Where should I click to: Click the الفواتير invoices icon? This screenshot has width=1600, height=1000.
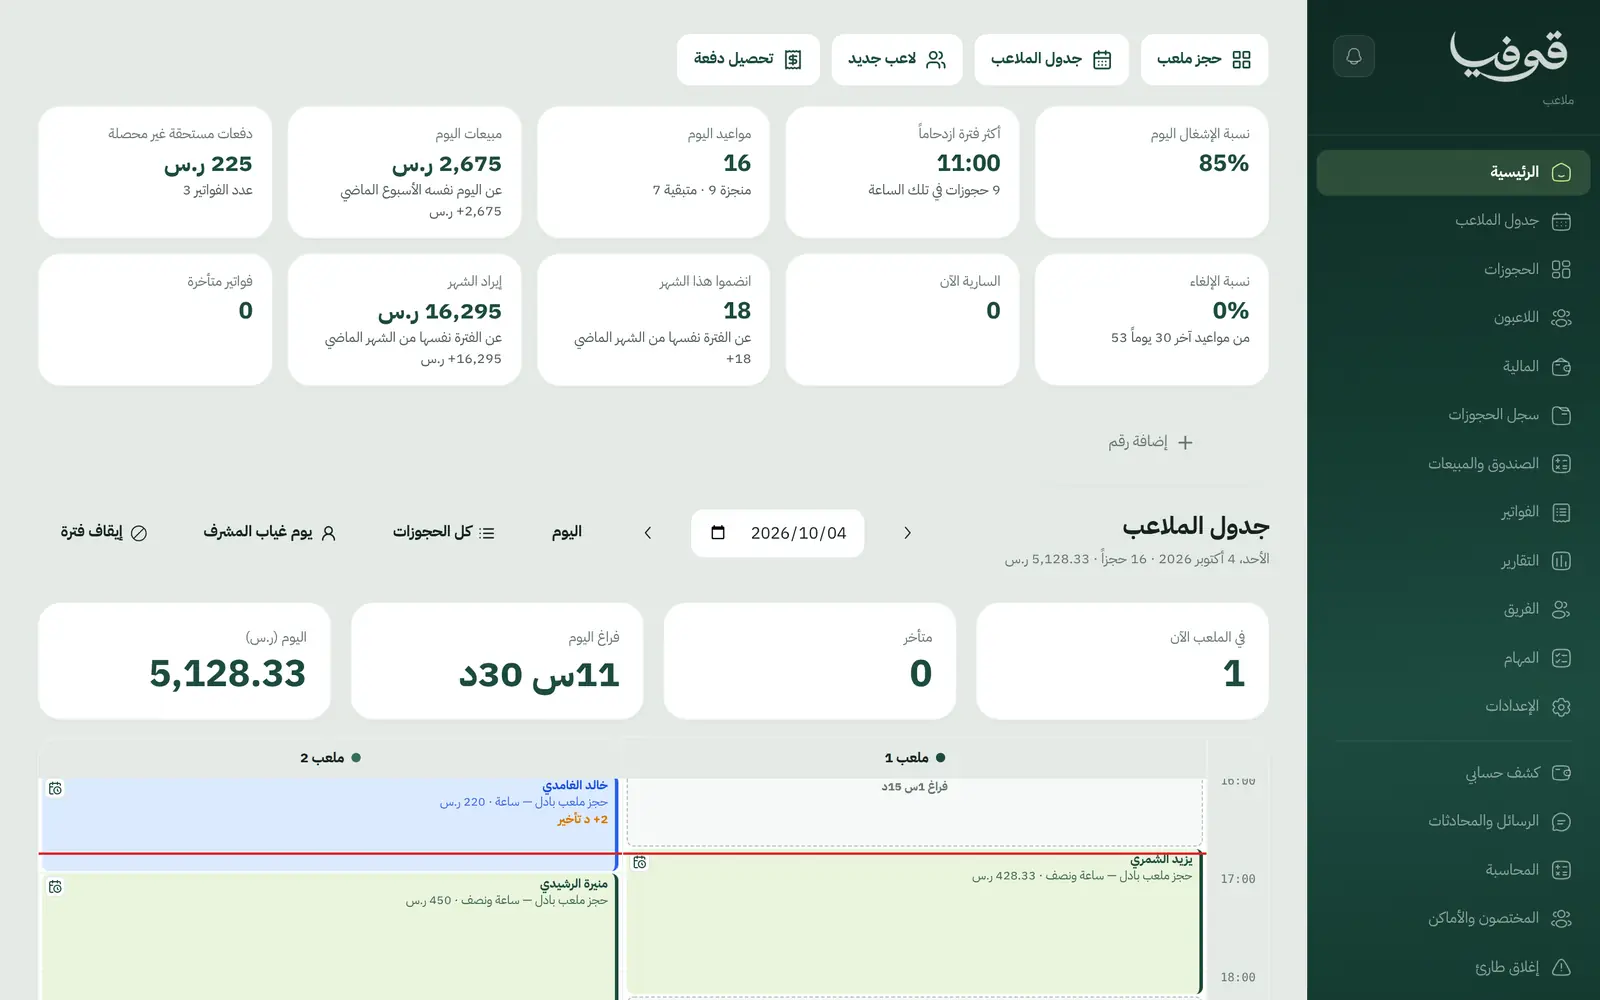coord(1561,513)
